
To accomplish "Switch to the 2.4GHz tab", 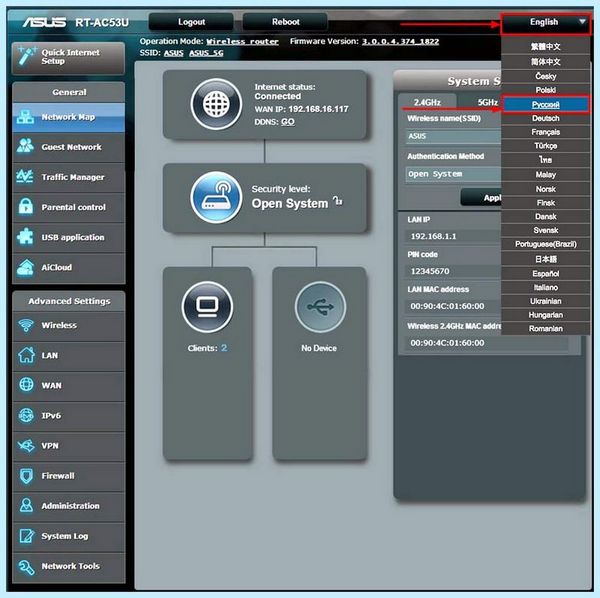I will 427,102.
